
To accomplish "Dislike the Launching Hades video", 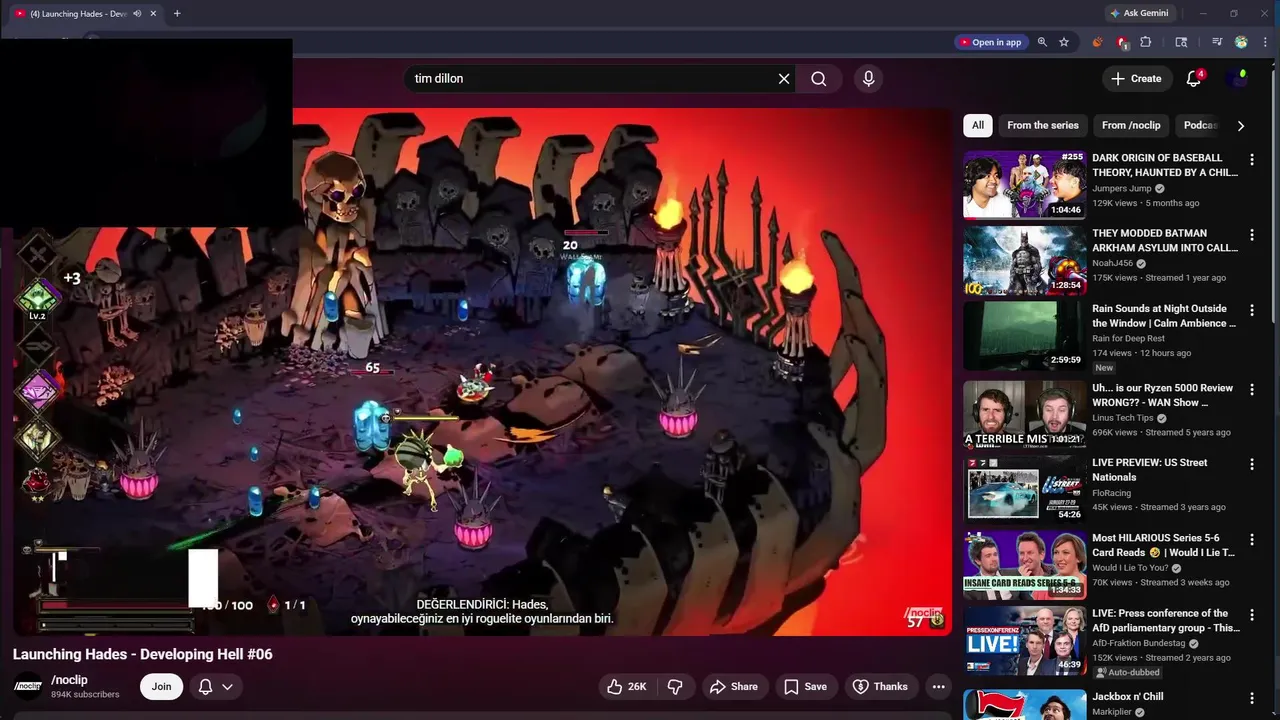I will pos(675,687).
